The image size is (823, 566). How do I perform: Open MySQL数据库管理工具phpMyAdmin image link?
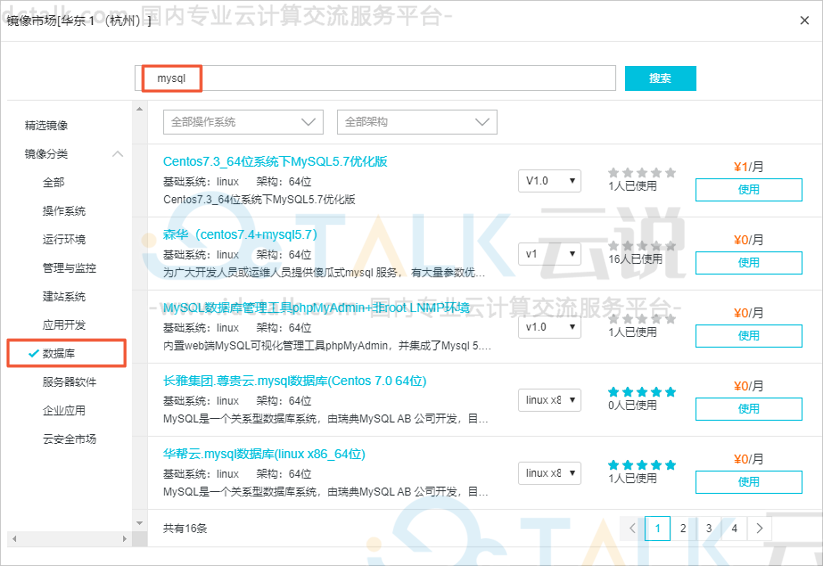tap(316, 307)
